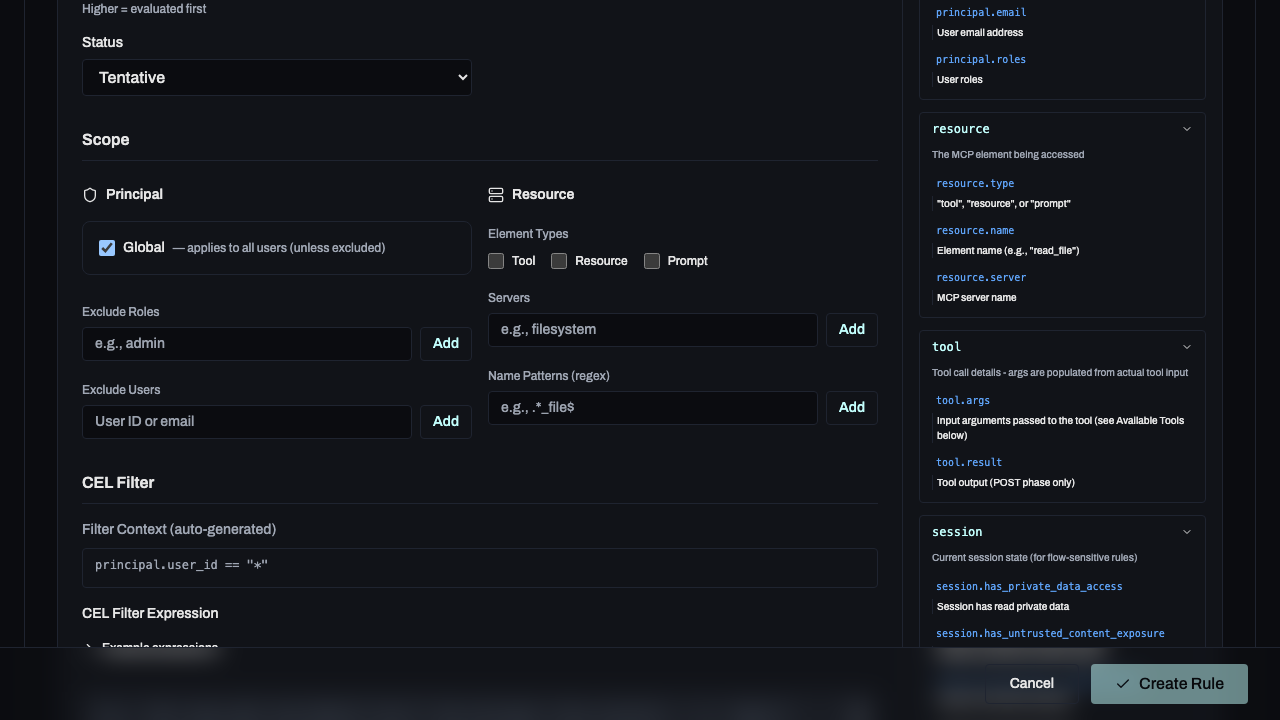Collapse the session section chevron
Image resolution: width=1280 pixels, height=720 pixels.
coord(1187,532)
